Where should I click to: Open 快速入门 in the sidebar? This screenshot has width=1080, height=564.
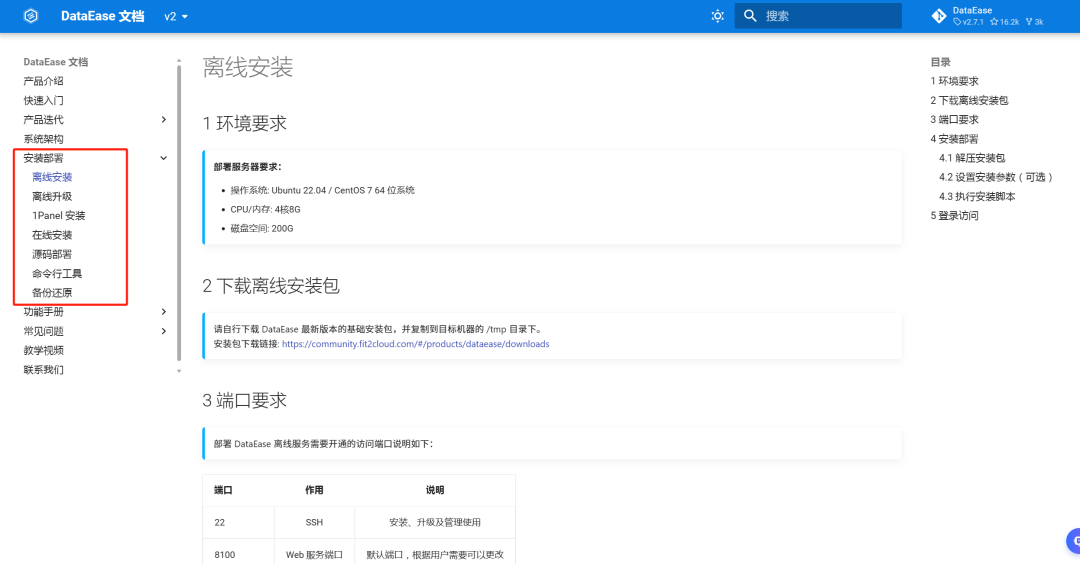tap(43, 100)
